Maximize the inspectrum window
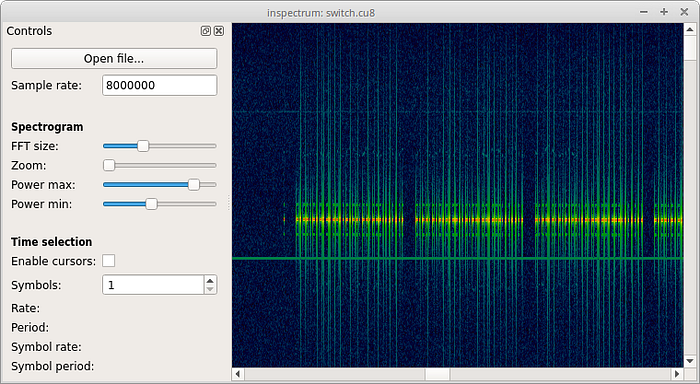The height and width of the screenshot is (384, 700). pos(664,12)
